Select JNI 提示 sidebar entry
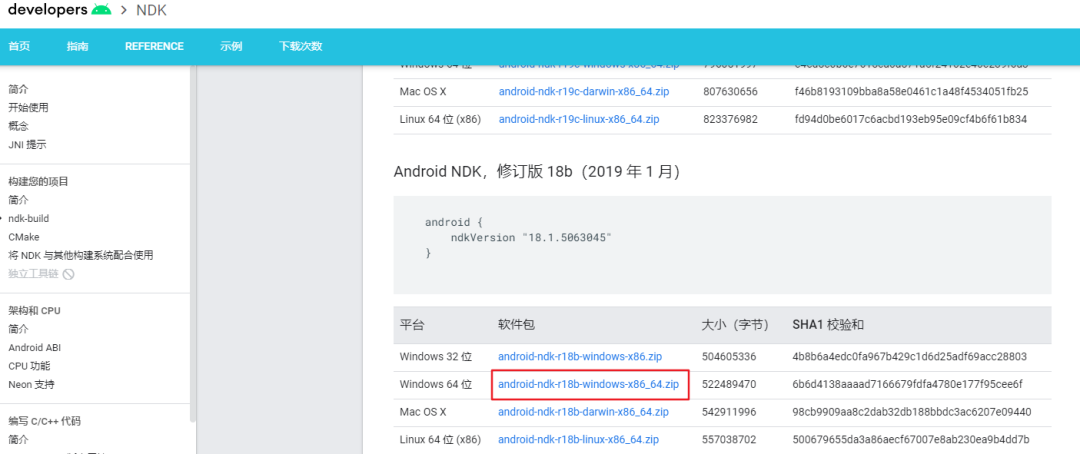1080x454 pixels. click(28, 145)
